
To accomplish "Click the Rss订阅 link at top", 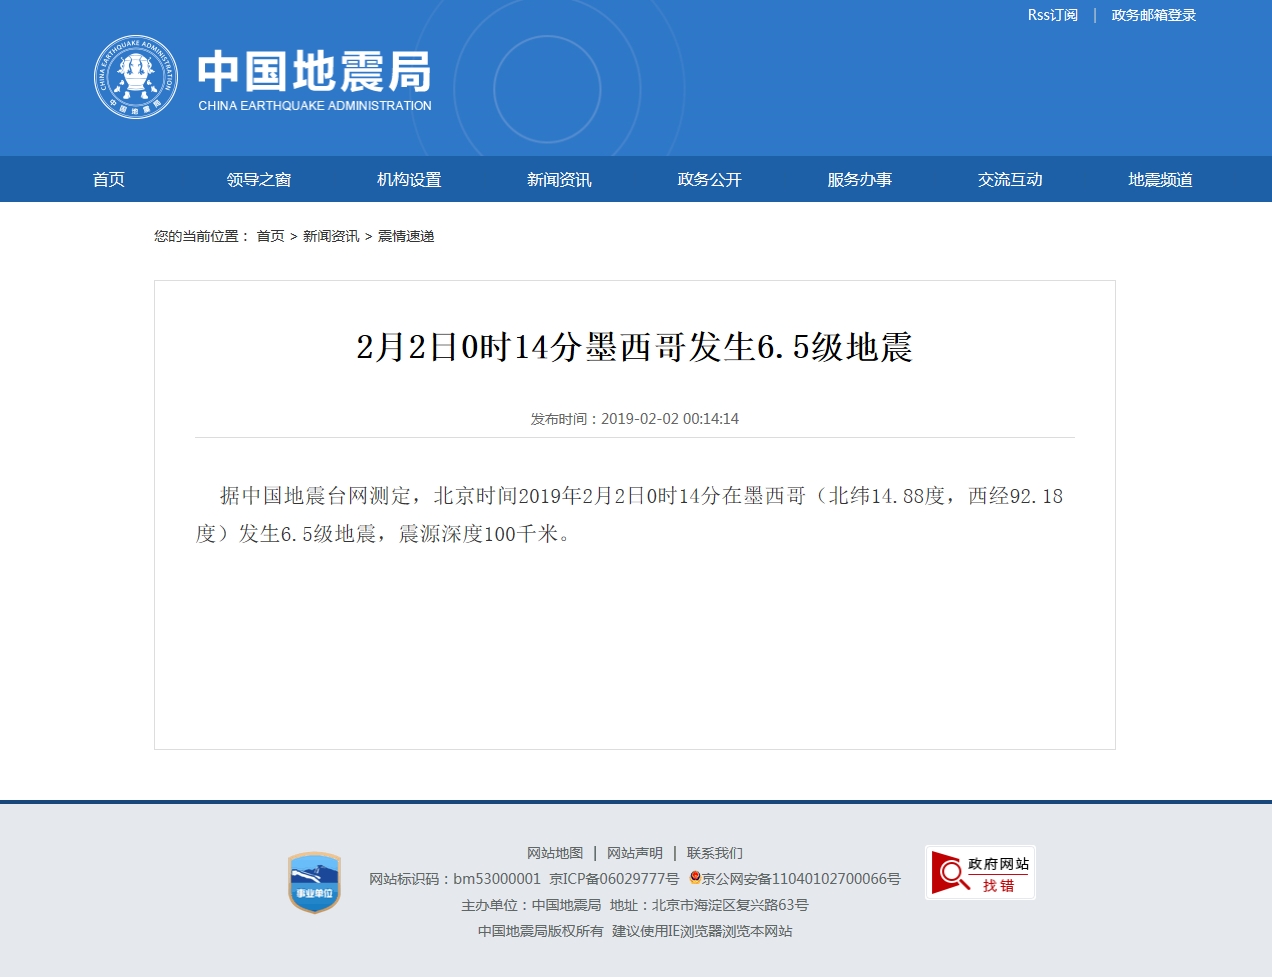I will click(1053, 15).
